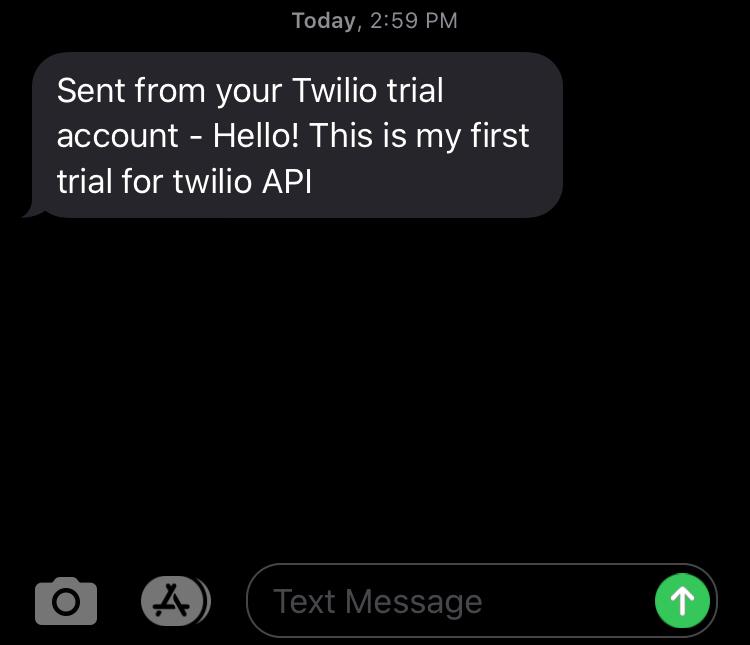750x645 pixels.
Task: Click the word 'first' in the message
Action: (500, 135)
